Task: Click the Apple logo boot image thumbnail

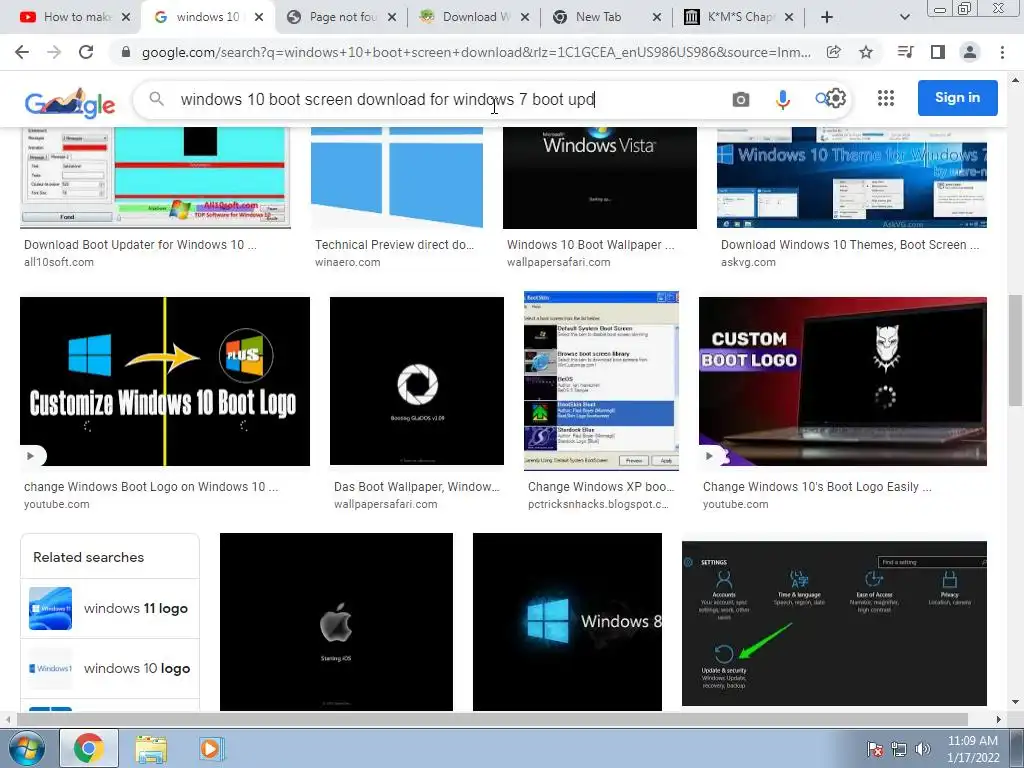Action: pyautogui.click(x=336, y=622)
